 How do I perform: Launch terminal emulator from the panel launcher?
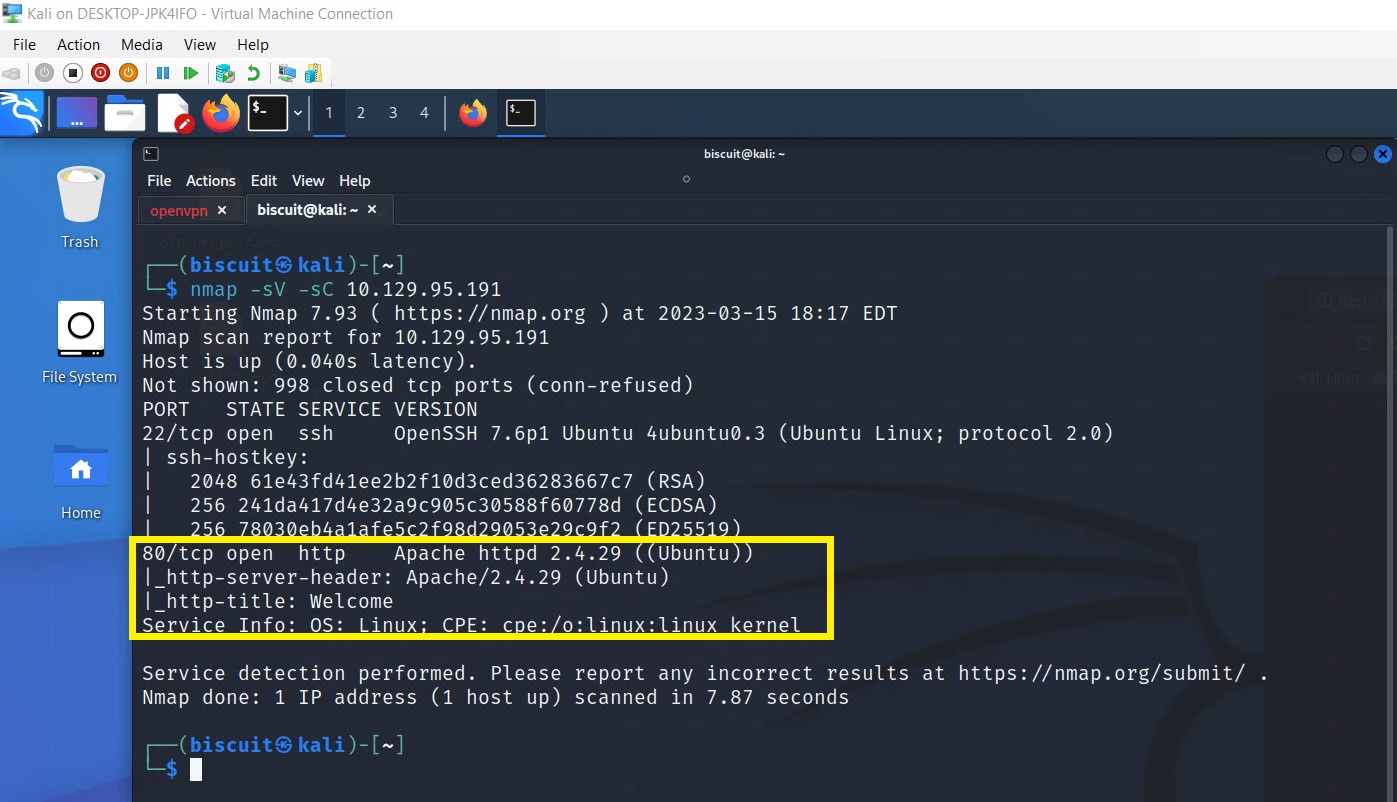(268, 113)
